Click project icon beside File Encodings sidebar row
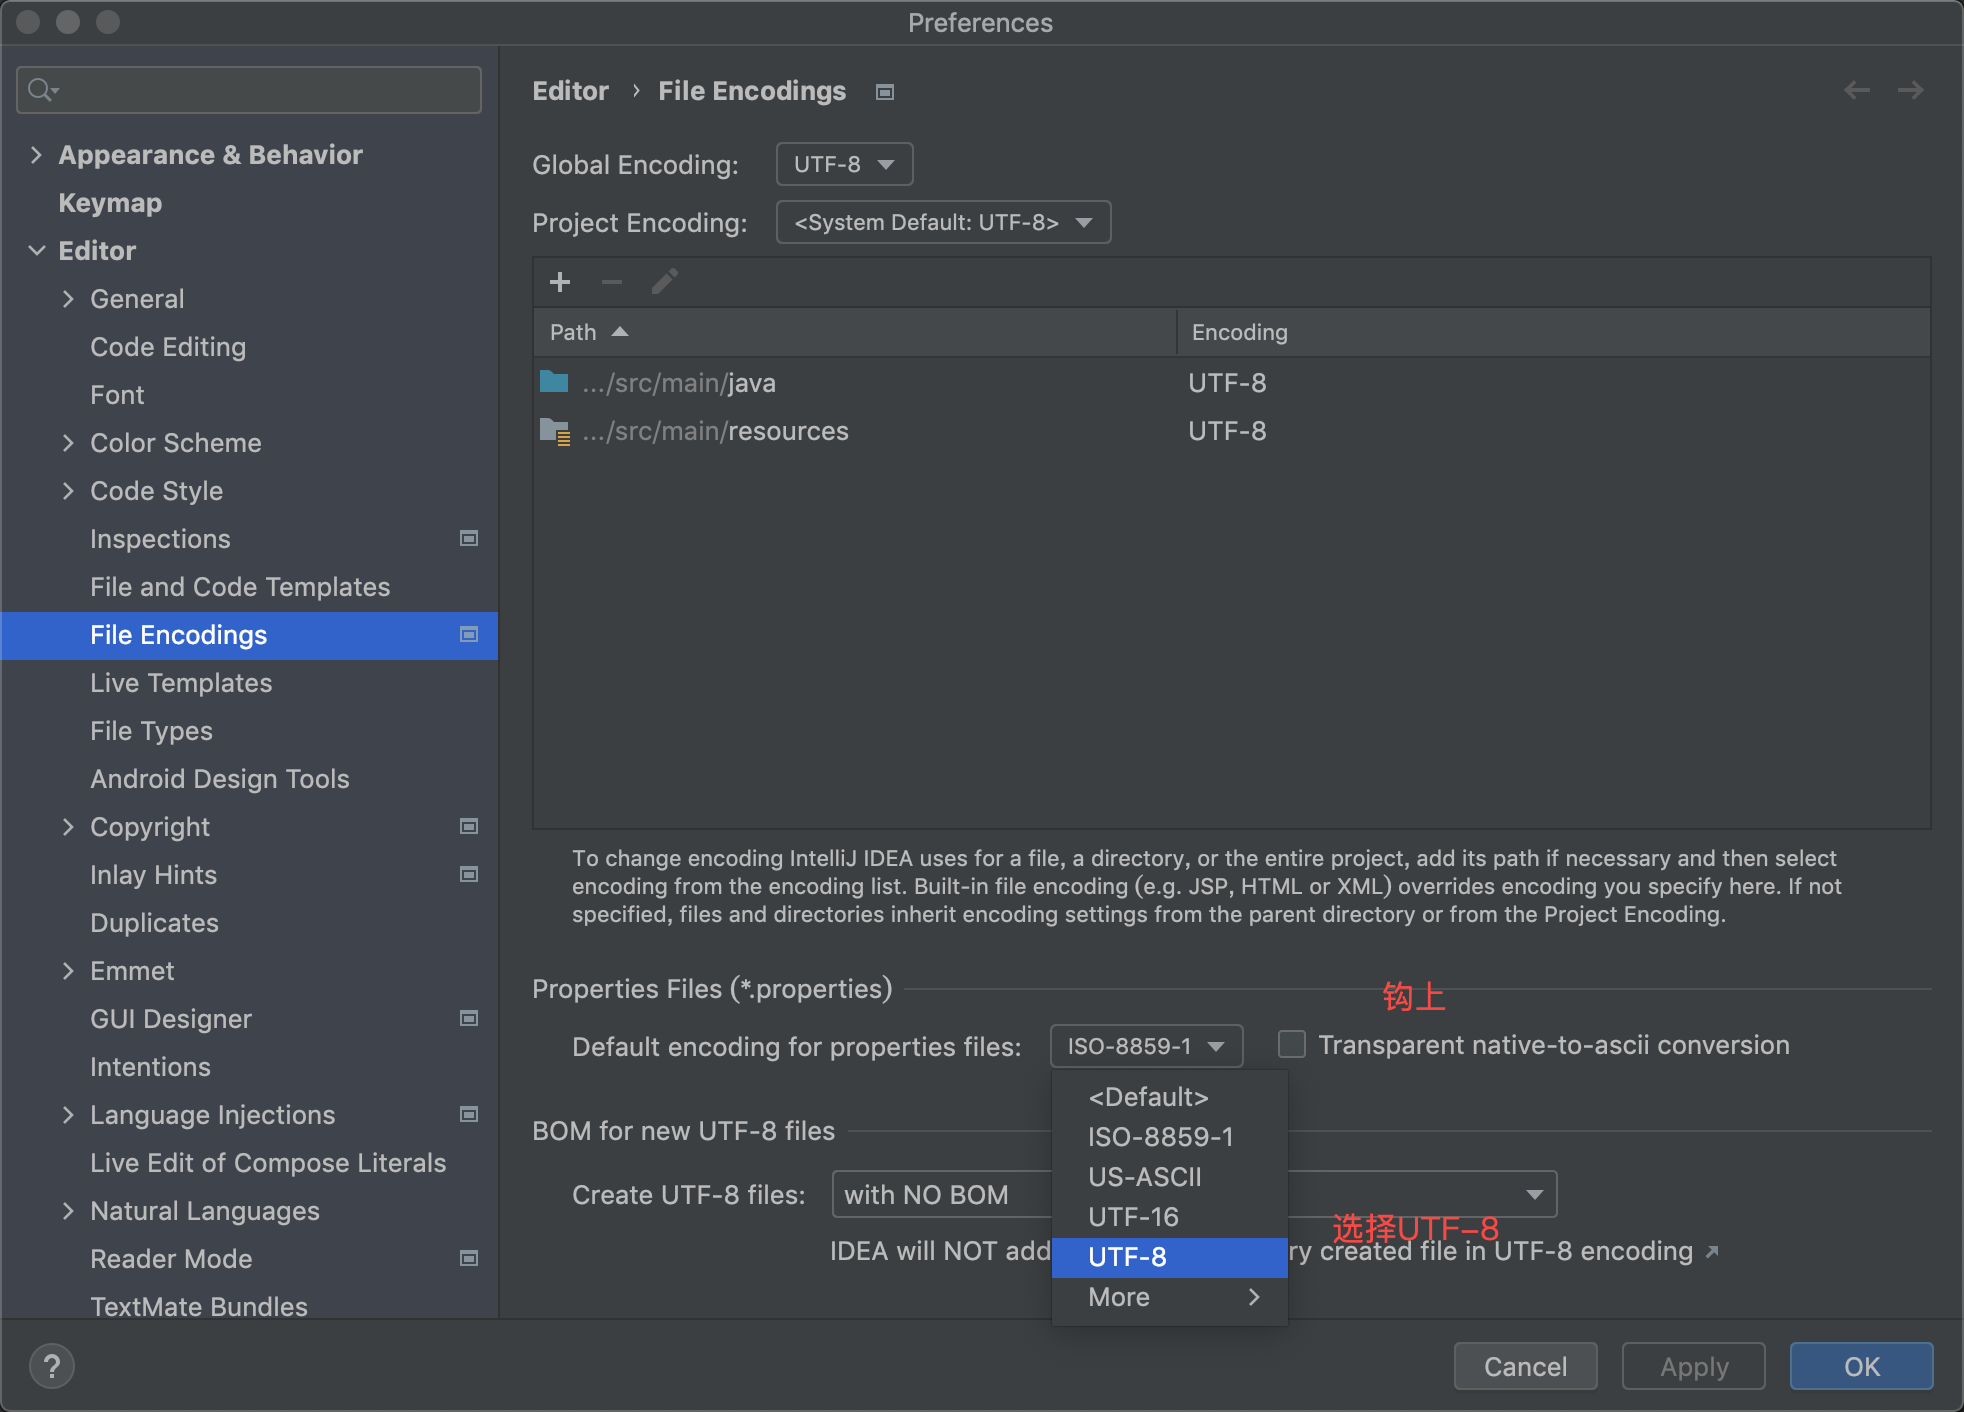This screenshot has width=1964, height=1412. tap(468, 634)
